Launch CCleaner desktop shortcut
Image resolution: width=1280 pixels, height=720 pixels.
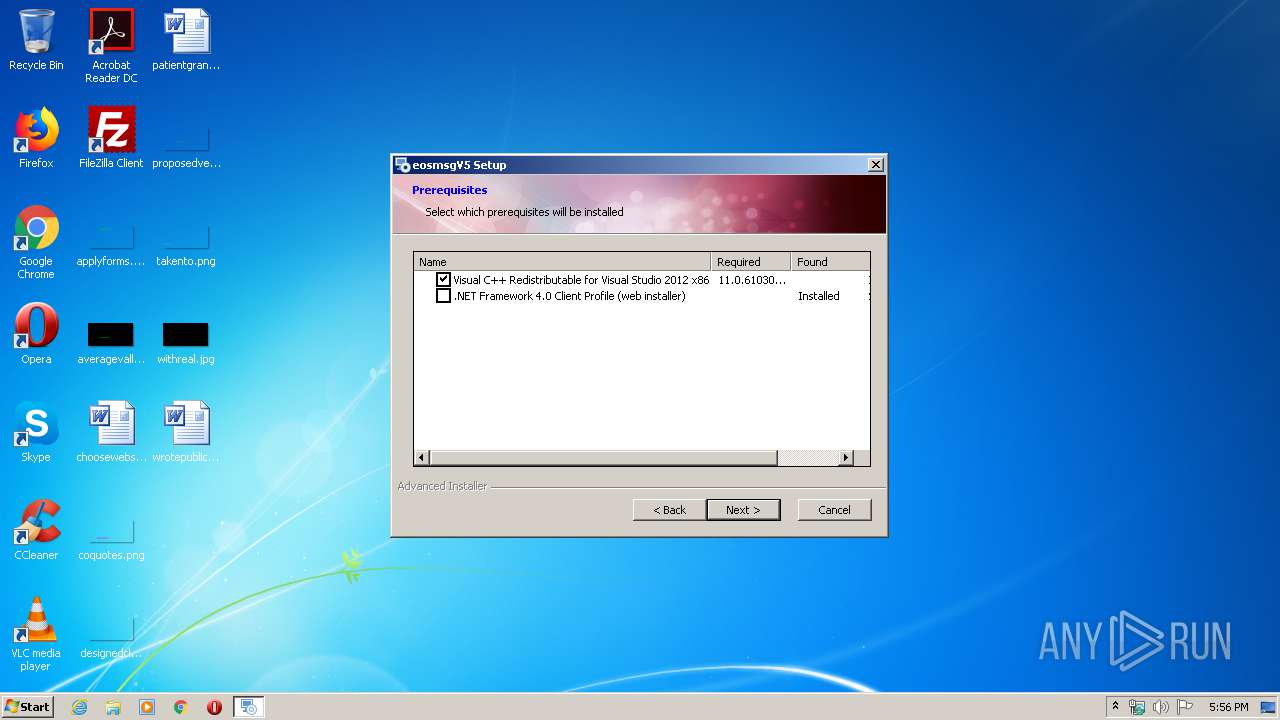pyautogui.click(x=36, y=531)
